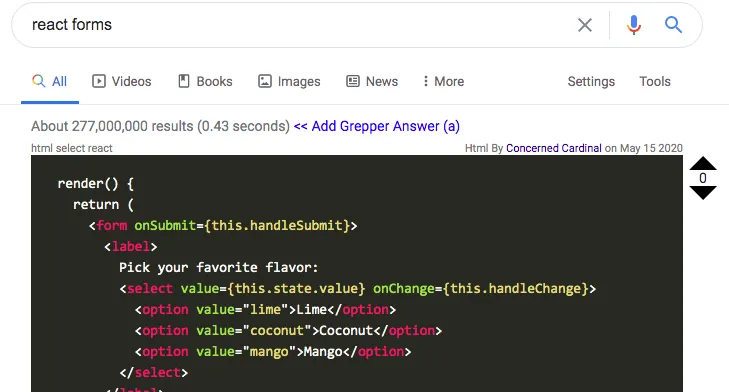Click the option value="mango" code line
Screen dimensions: 729x392
point(273,352)
